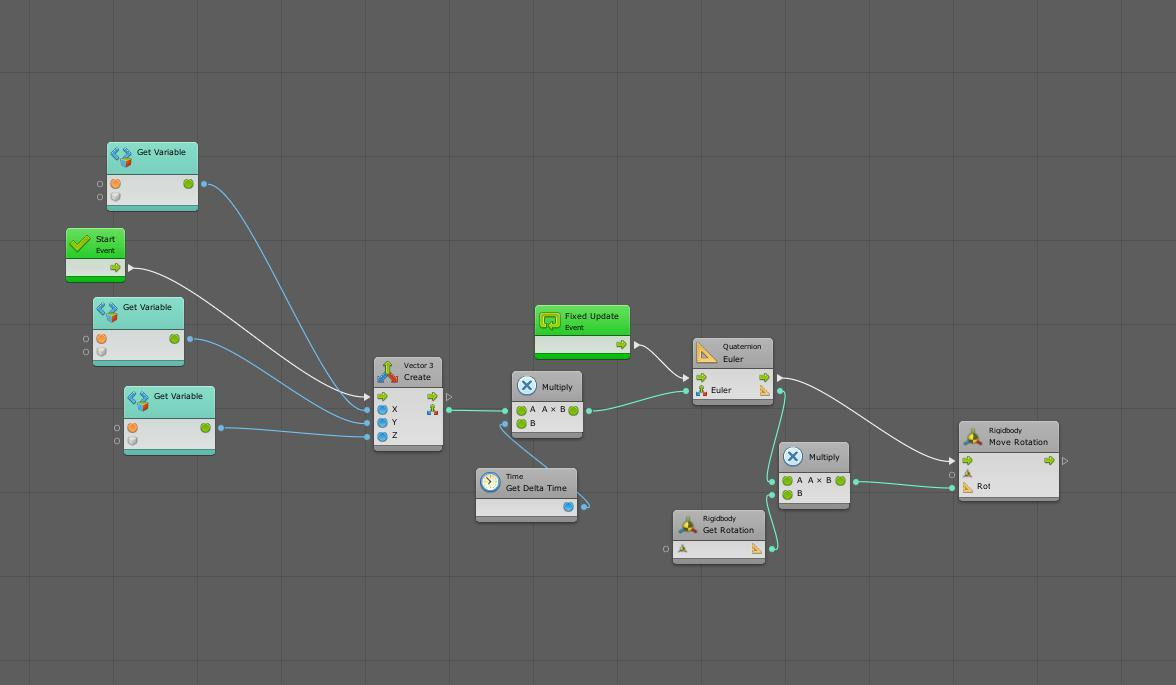1176x685 pixels.
Task: Click the flow input arrow on Quaternion Euler
Action: pyautogui.click(x=701, y=377)
